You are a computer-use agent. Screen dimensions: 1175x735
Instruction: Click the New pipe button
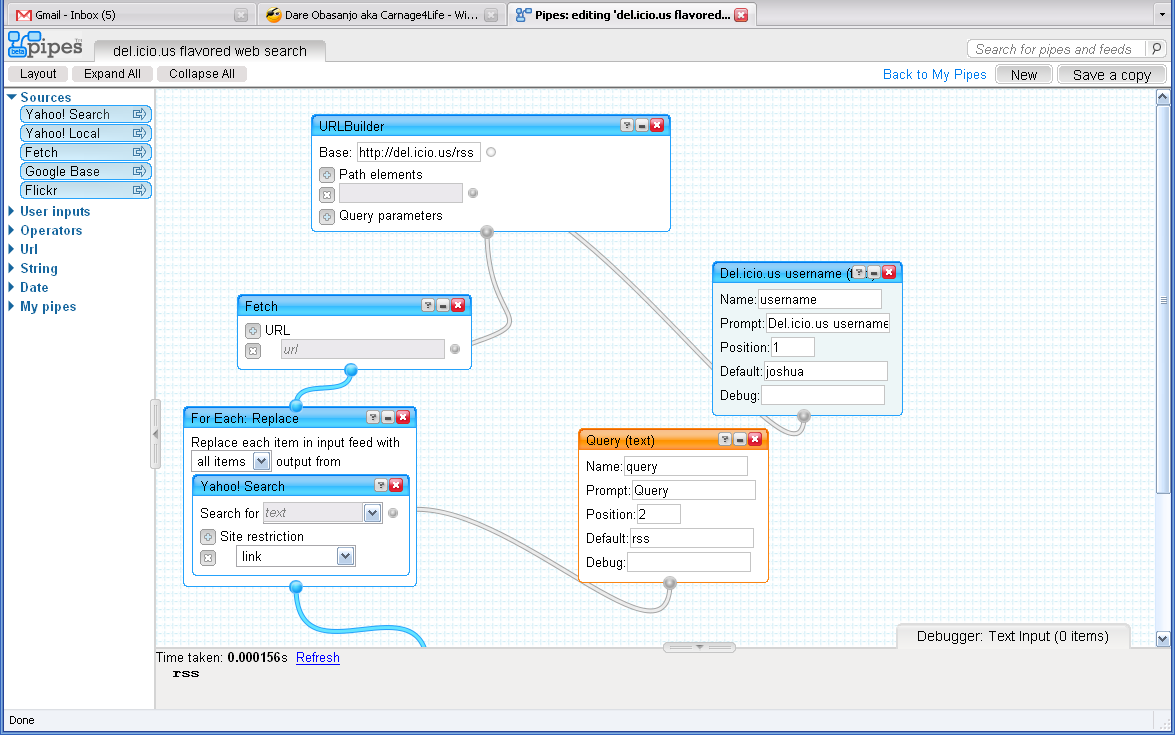1024,75
